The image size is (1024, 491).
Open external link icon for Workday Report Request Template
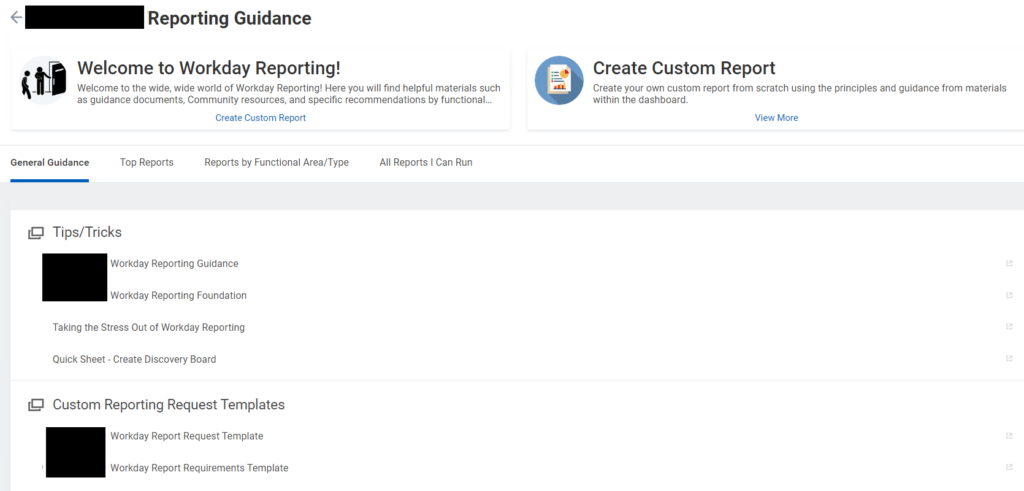(x=1009, y=436)
